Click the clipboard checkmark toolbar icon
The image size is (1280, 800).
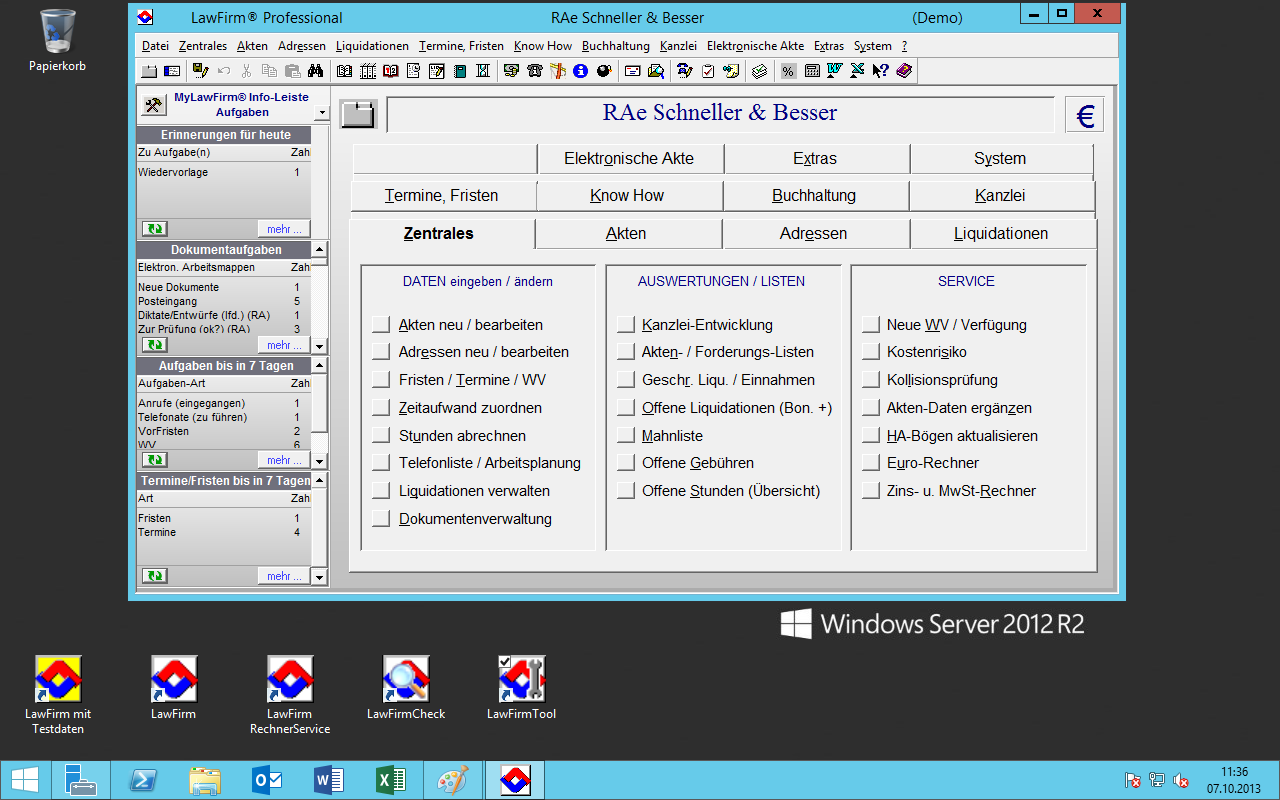click(x=707, y=71)
